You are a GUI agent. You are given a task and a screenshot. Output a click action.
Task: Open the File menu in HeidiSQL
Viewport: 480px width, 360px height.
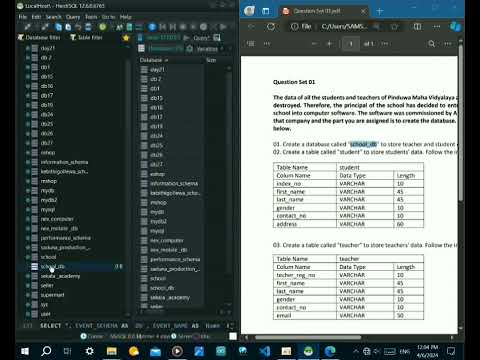pyautogui.click(x=23, y=17)
